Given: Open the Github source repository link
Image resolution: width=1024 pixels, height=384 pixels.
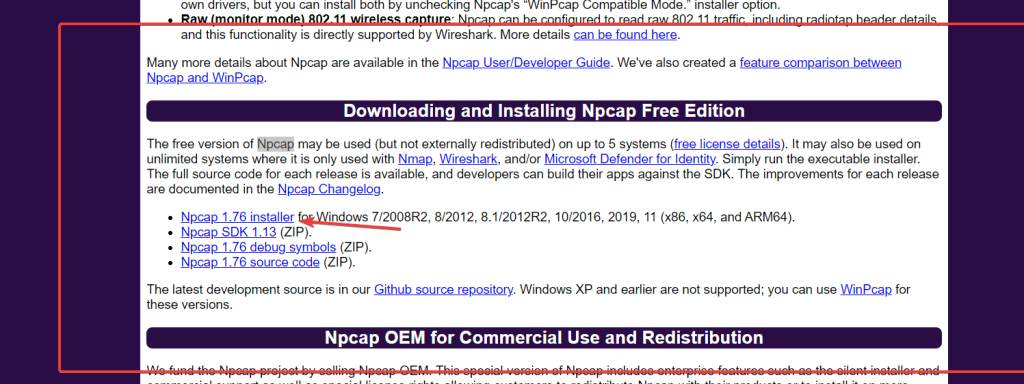Looking at the screenshot, I should pos(443,289).
